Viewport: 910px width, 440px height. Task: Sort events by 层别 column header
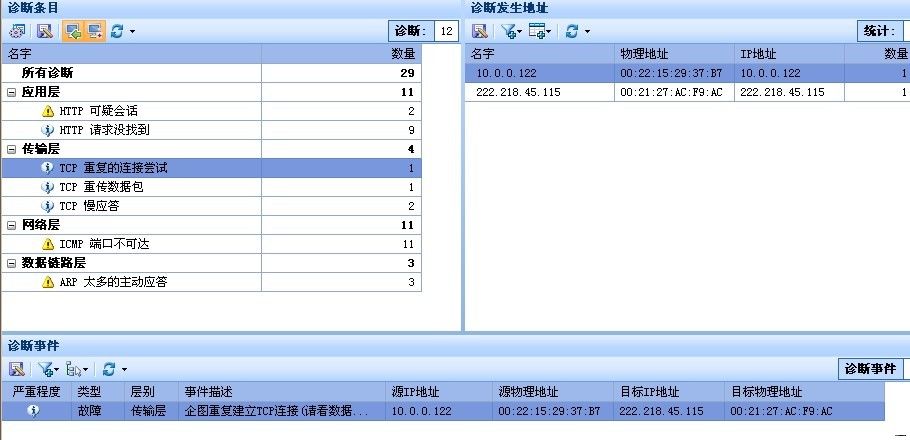tap(152, 392)
